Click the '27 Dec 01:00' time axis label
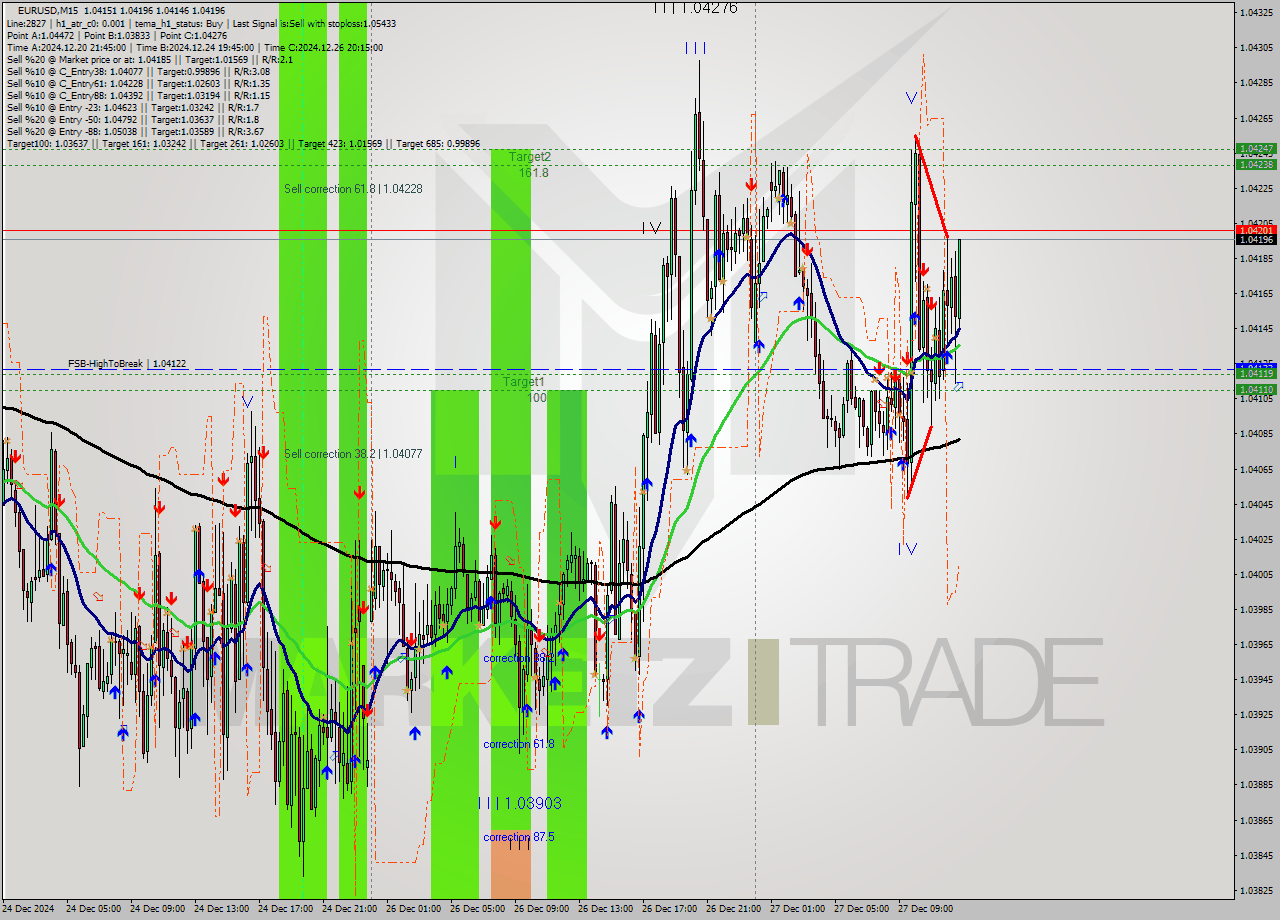The width and height of the screenshot is (1280, 920). (797, 909)
